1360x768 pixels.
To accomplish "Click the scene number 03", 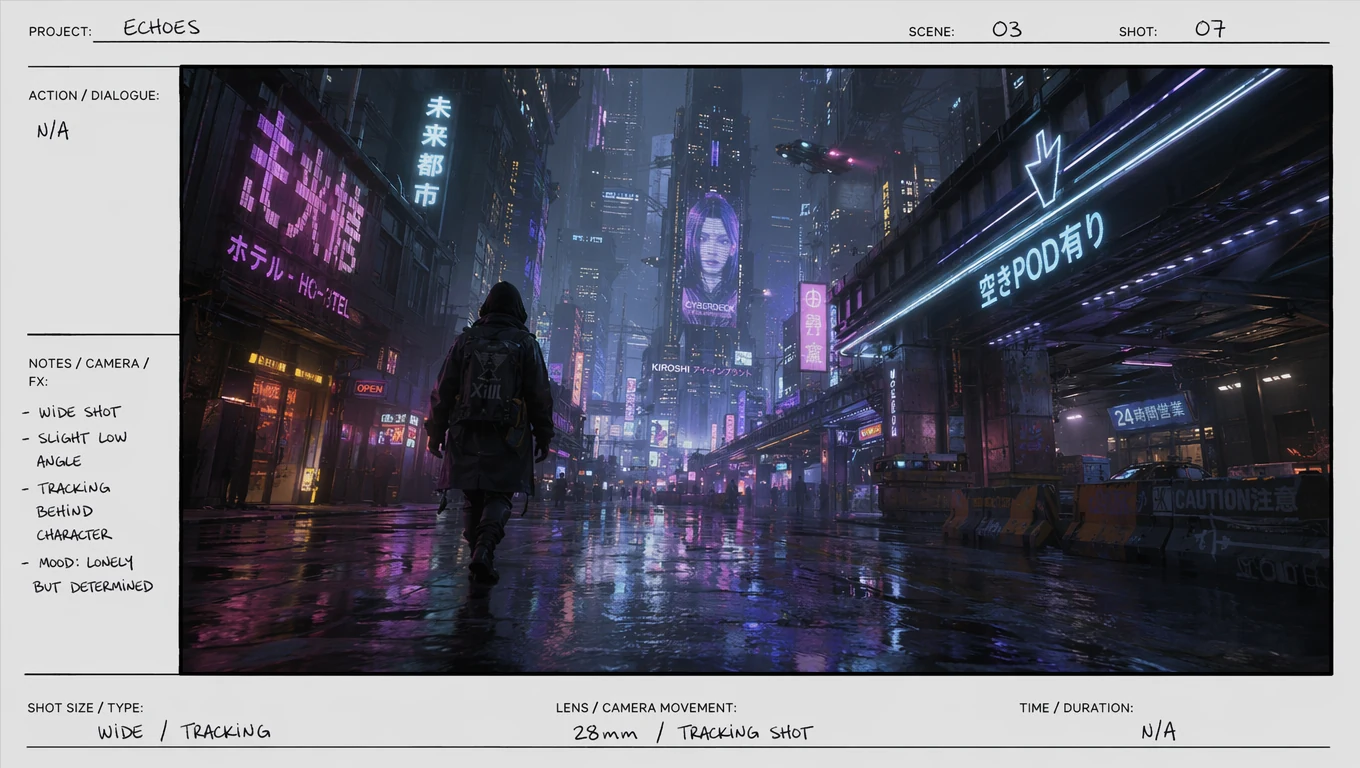I will pos(1006,29).
